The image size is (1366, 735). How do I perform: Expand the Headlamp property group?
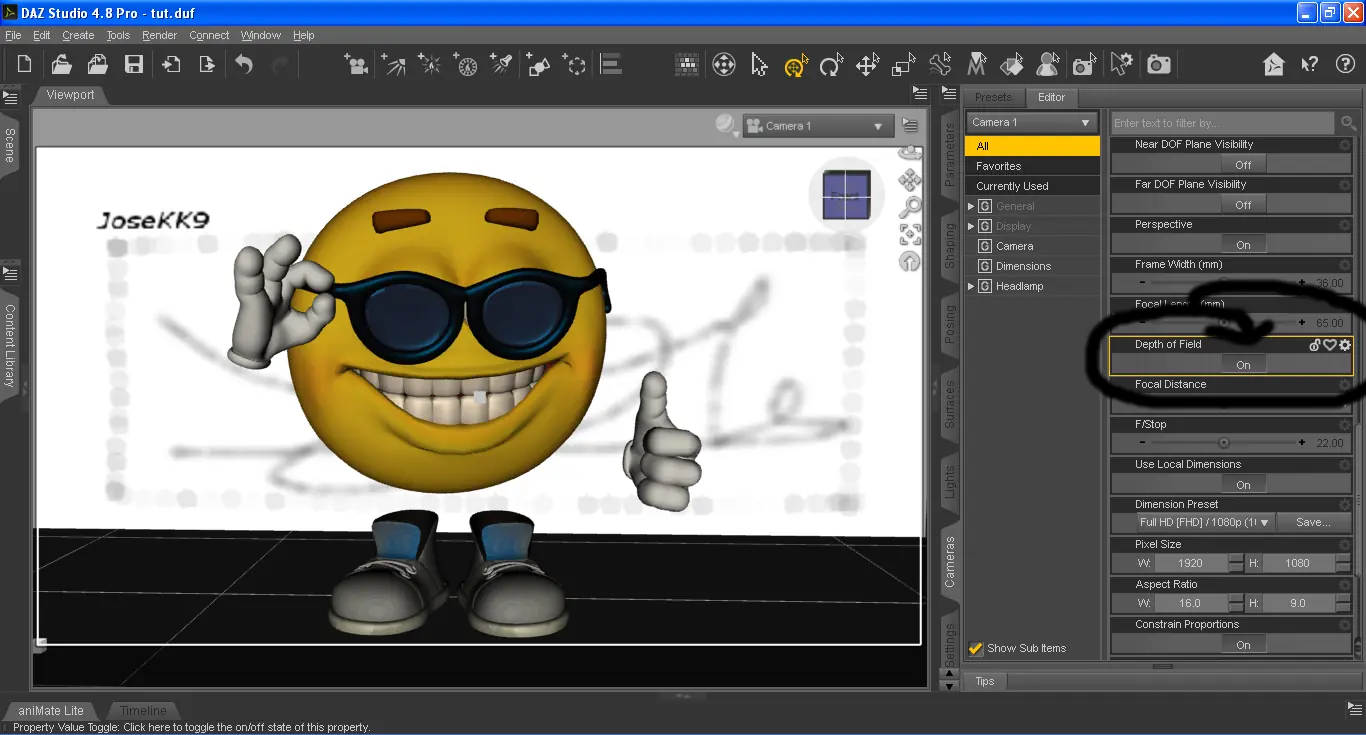tap(970, 286)
